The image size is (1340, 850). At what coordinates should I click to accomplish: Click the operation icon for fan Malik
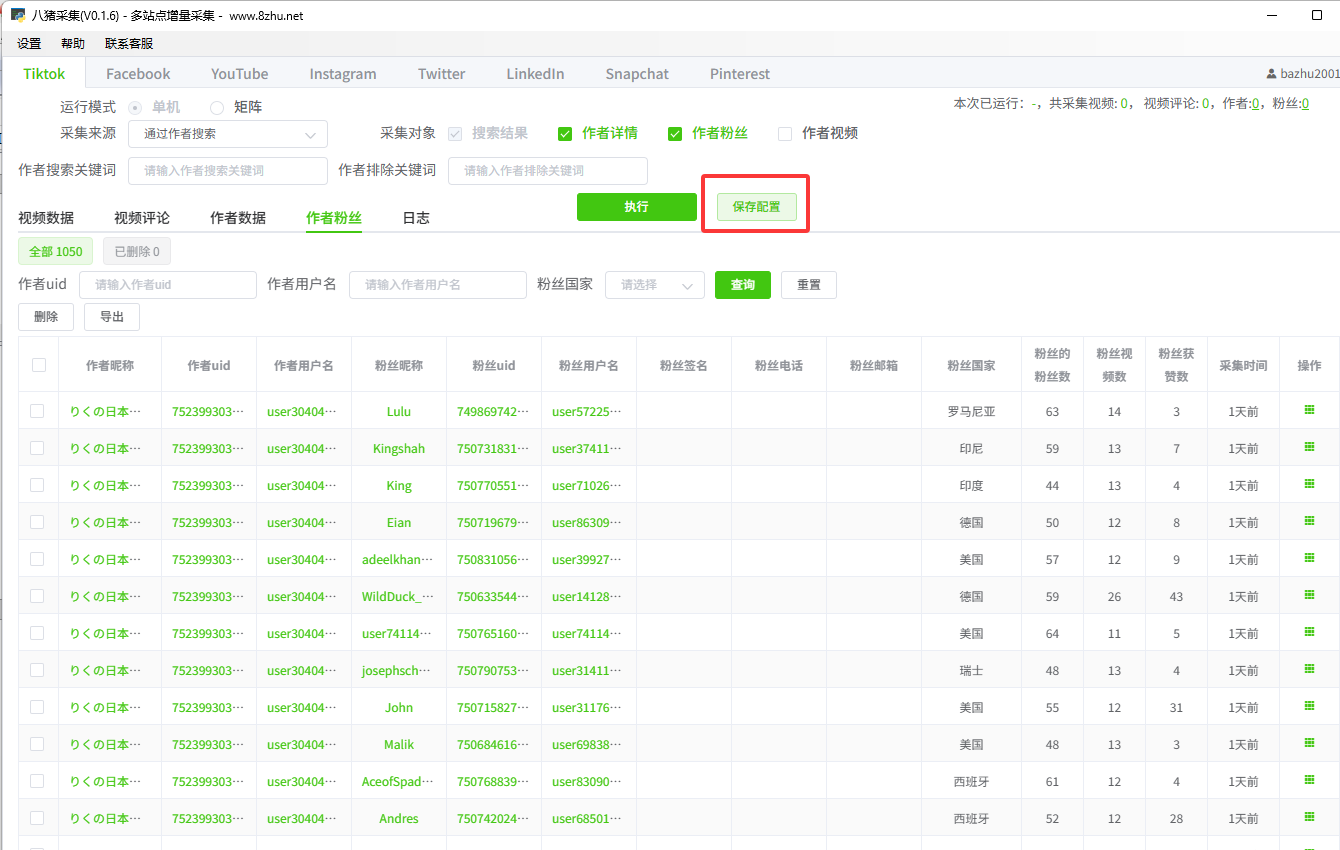(x=1309, y=743)
